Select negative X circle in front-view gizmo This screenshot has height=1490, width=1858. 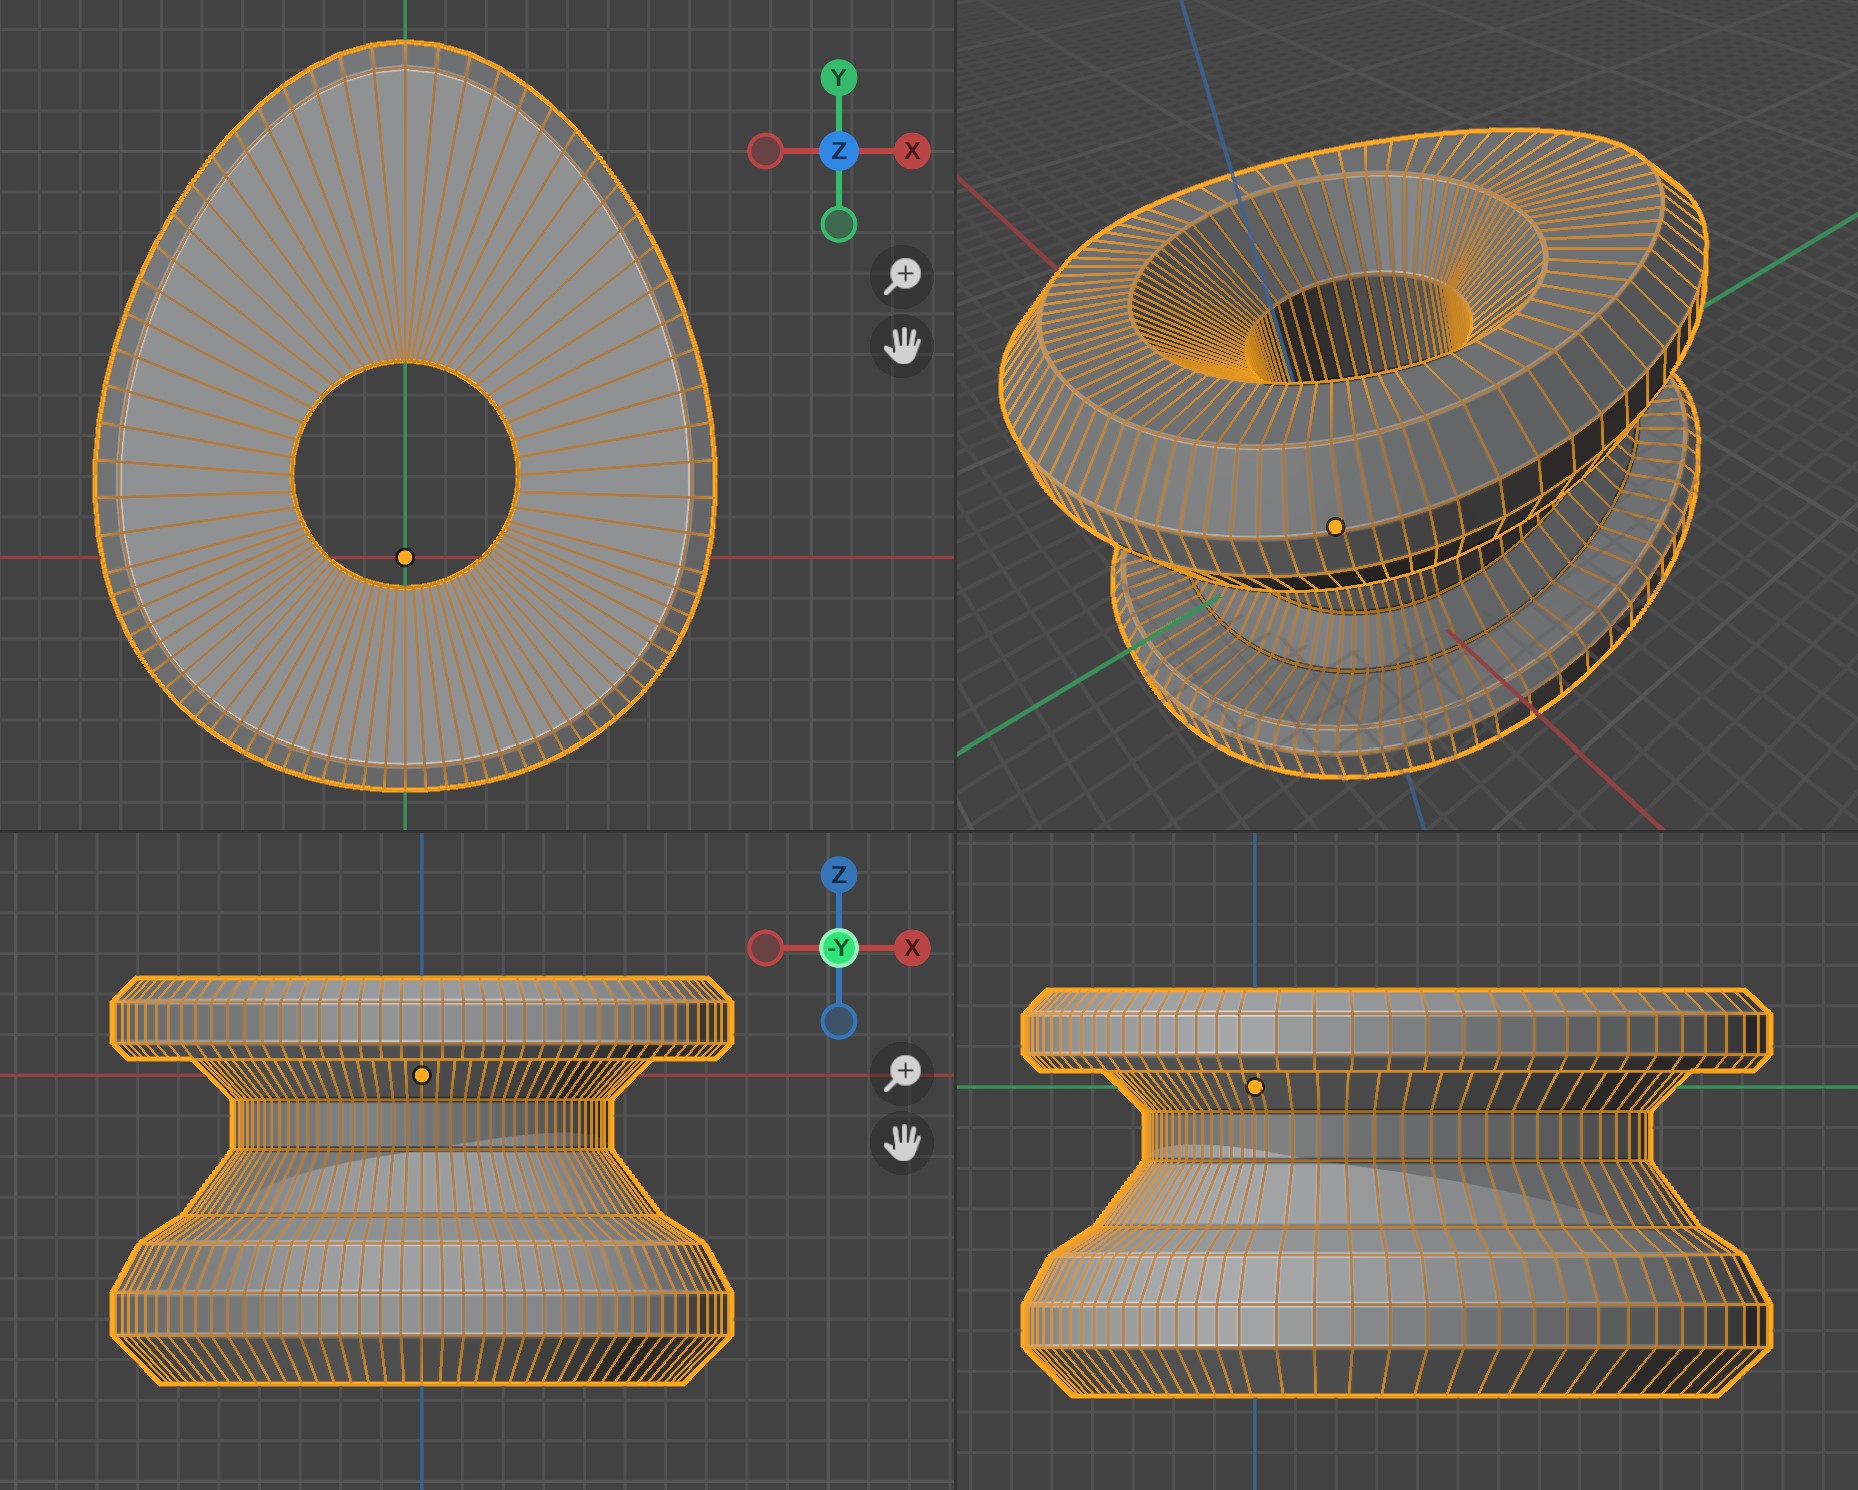point(765,948)
